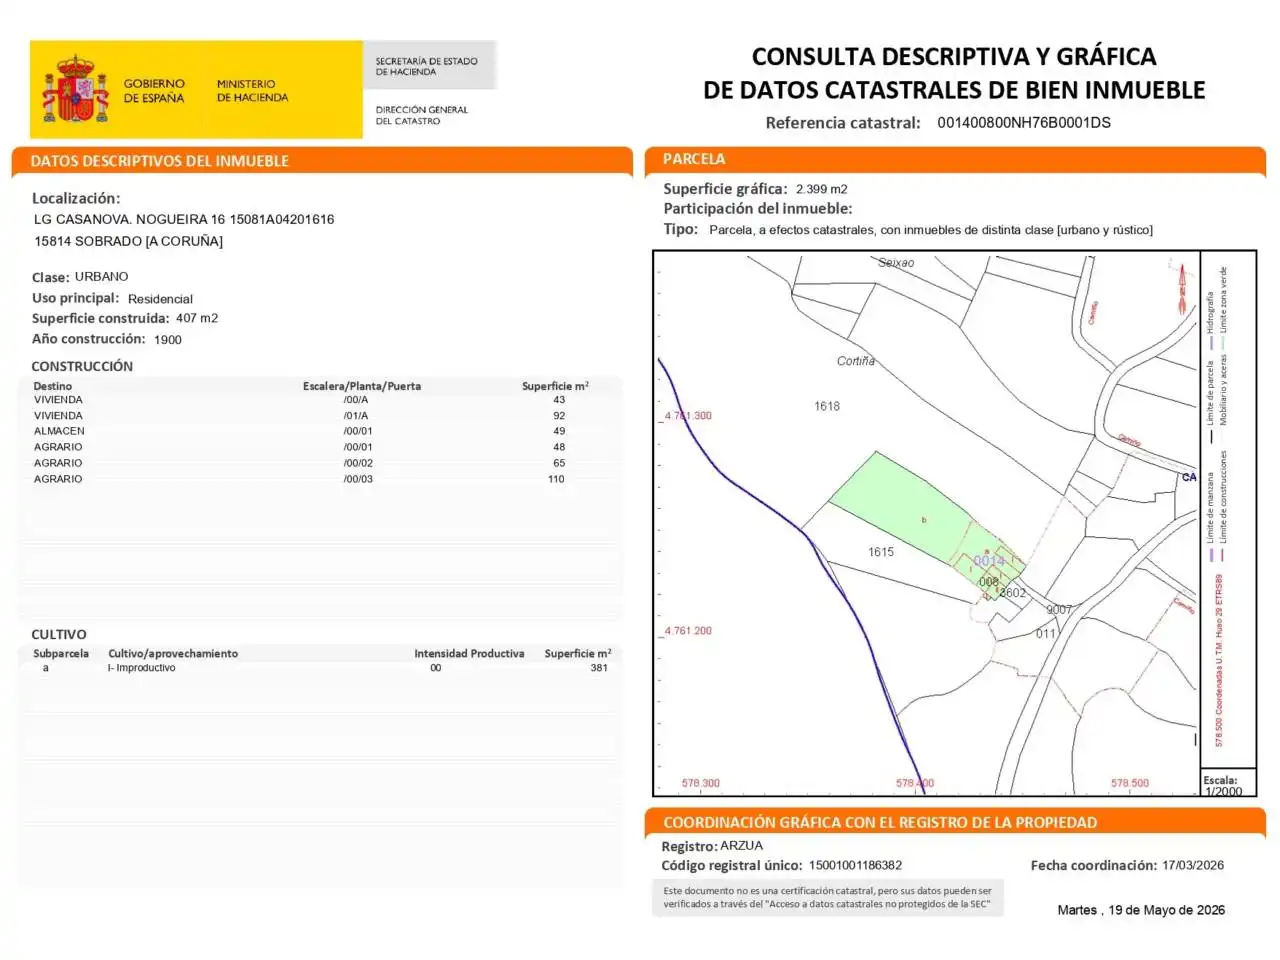Image resolution: width=1280 pixels, height=960 pixels.
Task: Click the 'Subparcela' column header
Action: point(61,654)
